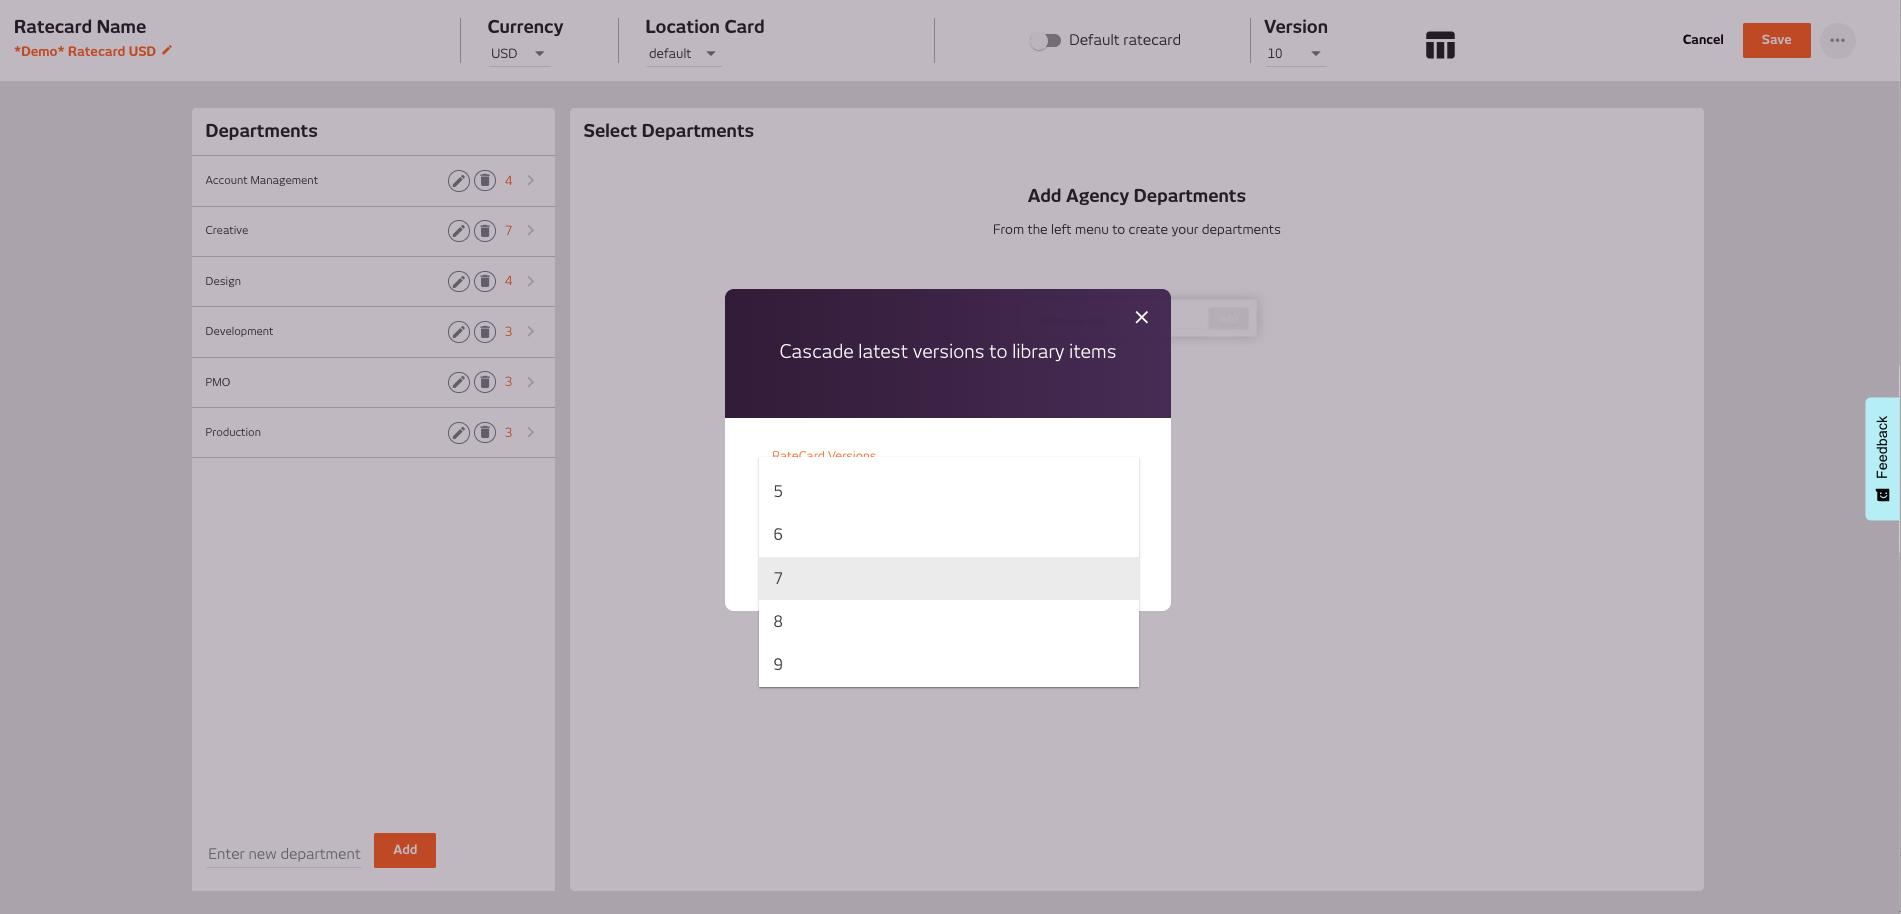Pick version 5 from the dropdown list
This screenshot has width=1901, height=914.
pos(948,491)
